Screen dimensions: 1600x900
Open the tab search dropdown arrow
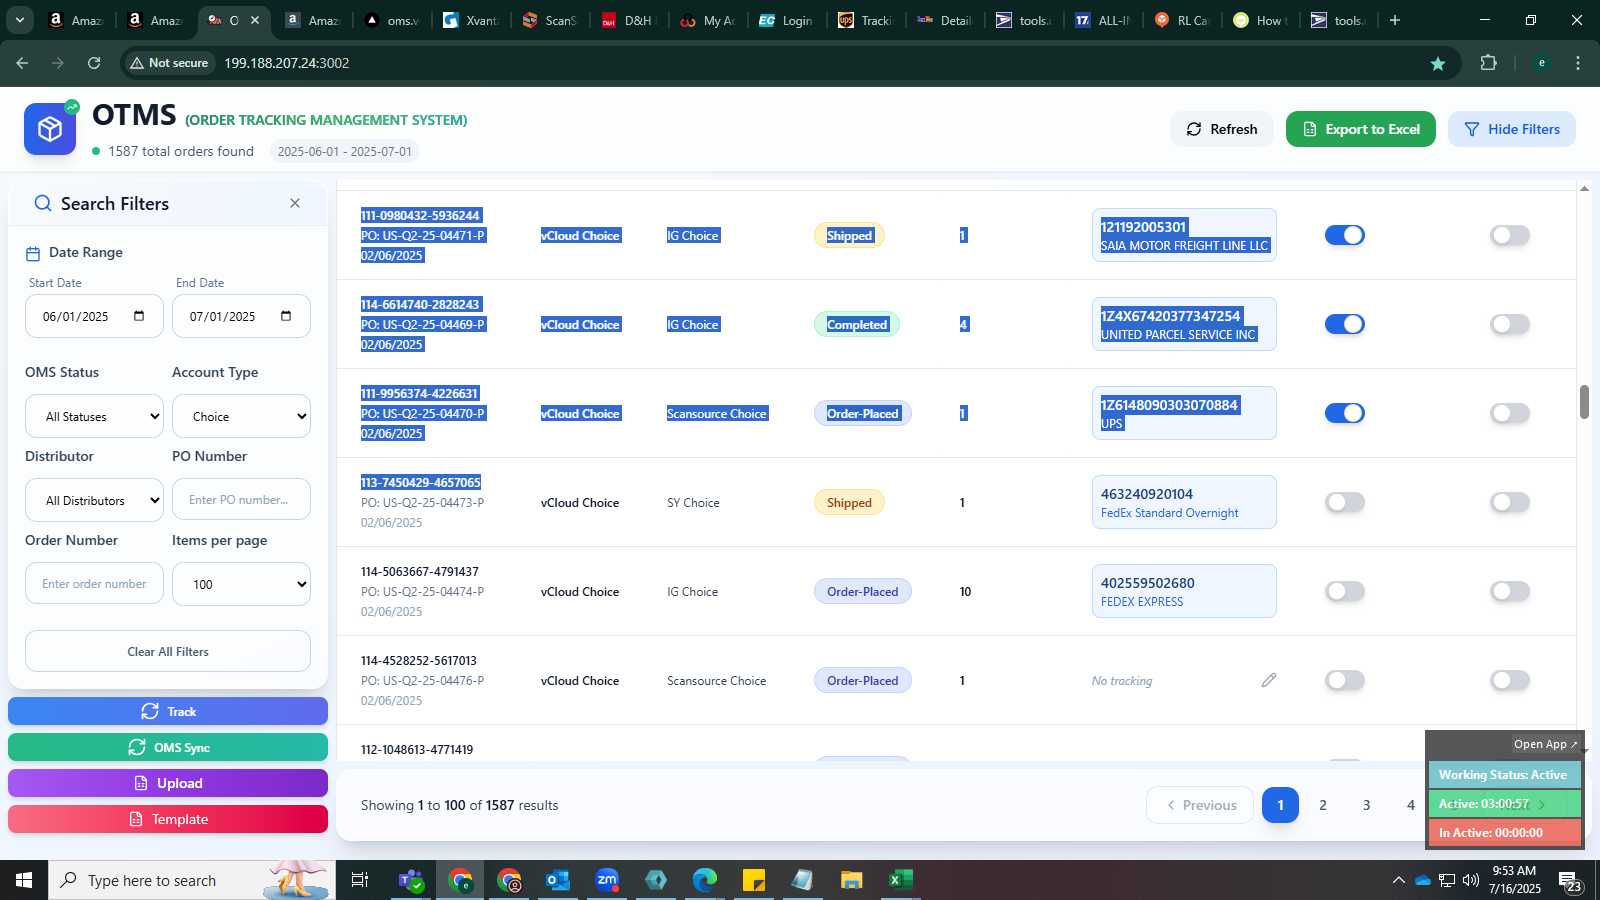(19, 20)
